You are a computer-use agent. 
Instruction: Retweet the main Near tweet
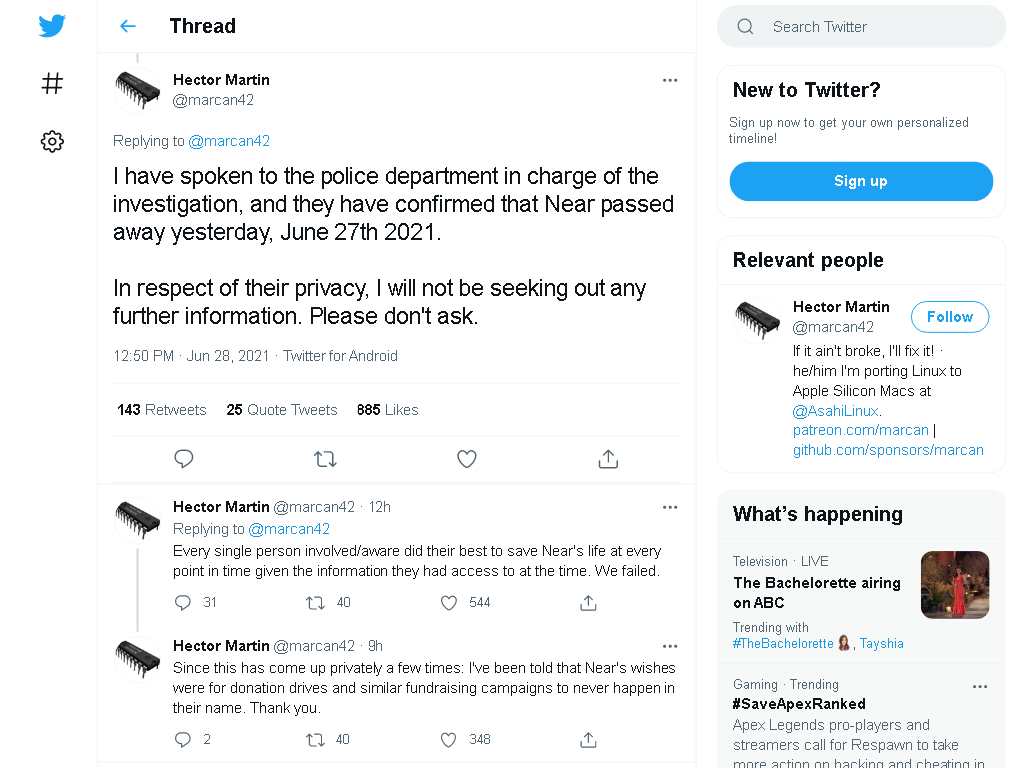point(325,458)
